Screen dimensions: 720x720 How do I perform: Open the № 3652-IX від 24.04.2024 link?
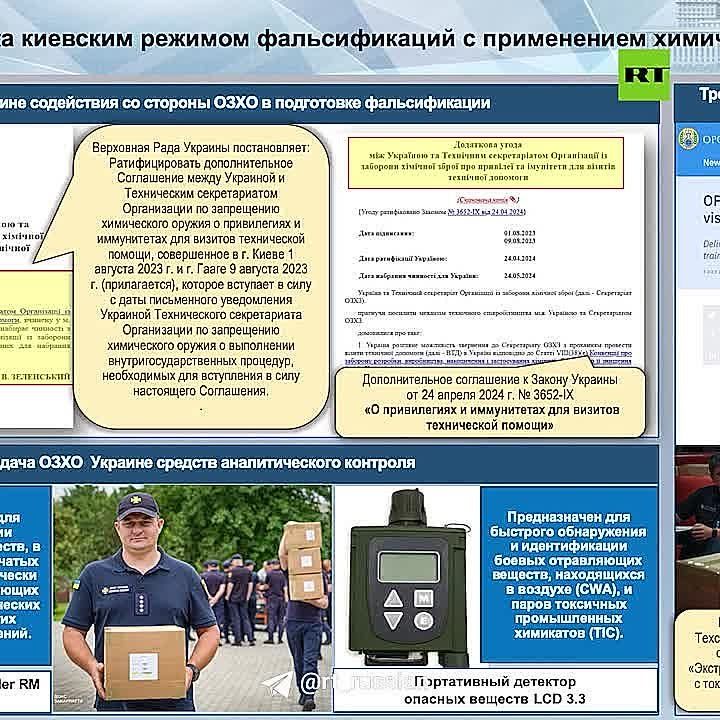[x=486, y=212]
